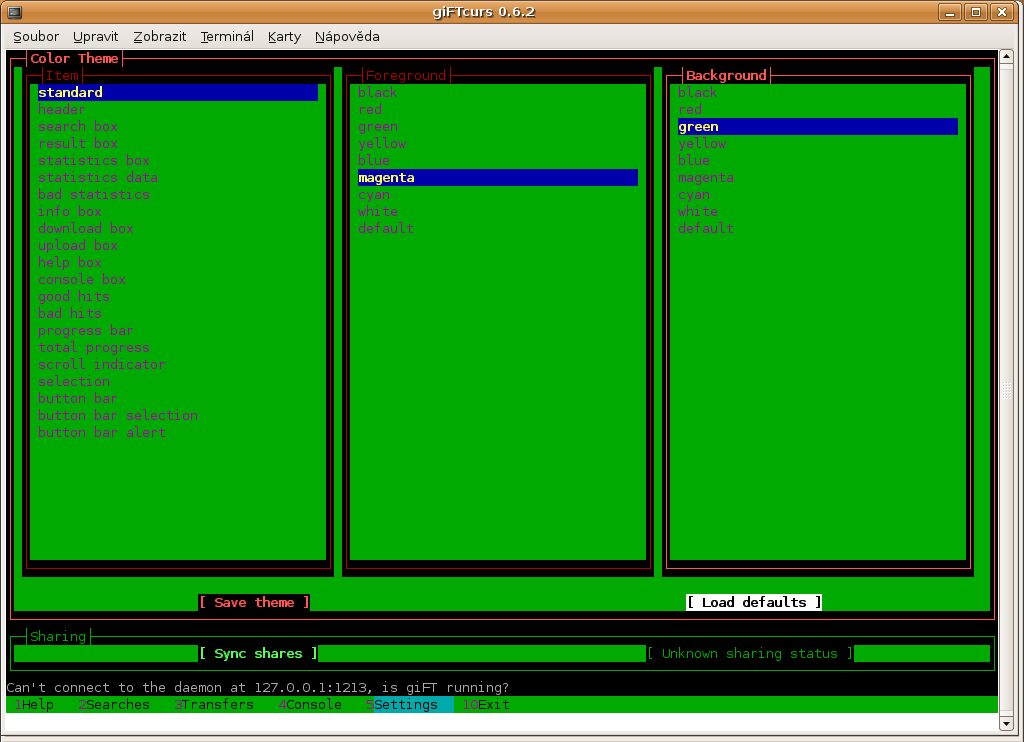Switch to 1Help in bottom bar

pyautogui.click(x=34, y=705)
